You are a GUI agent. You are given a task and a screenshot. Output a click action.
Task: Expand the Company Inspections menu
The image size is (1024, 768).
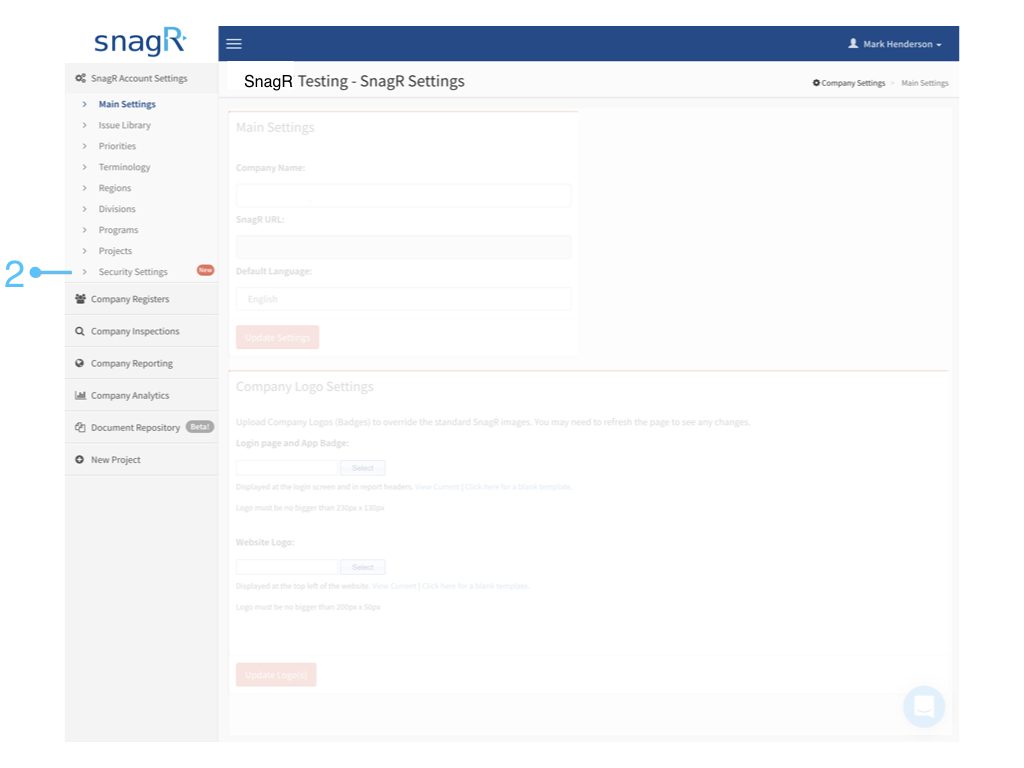(141, 330)
